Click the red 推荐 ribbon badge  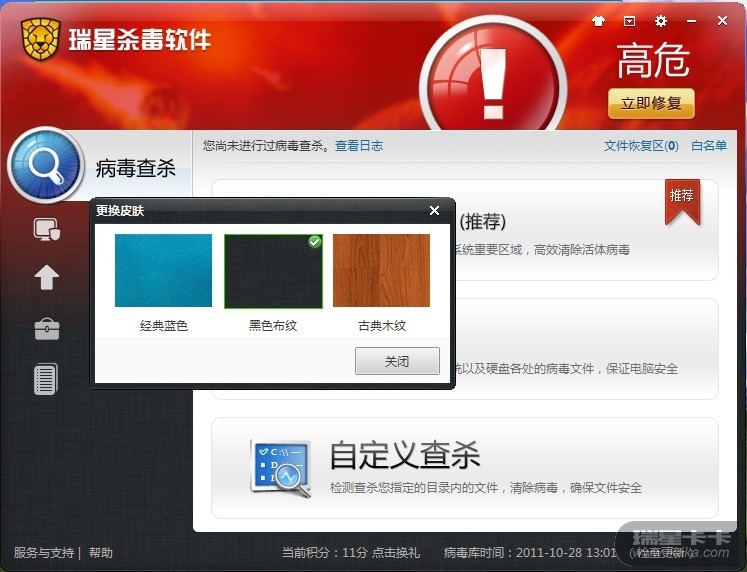tap(682, 201)
